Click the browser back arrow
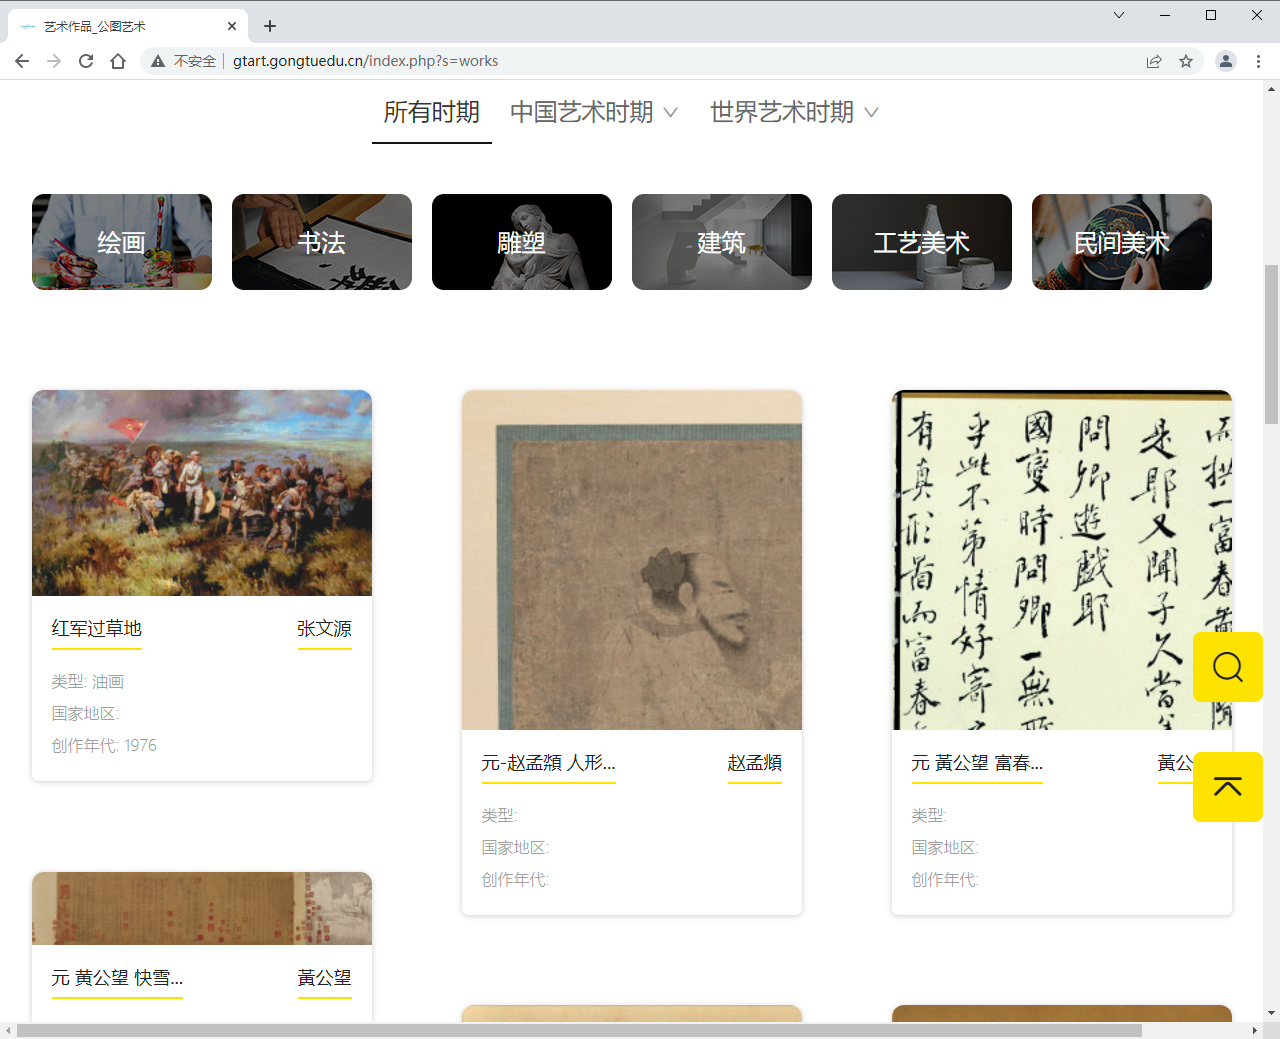This screenshot has height=1039, width=1280. click(22, 61)
